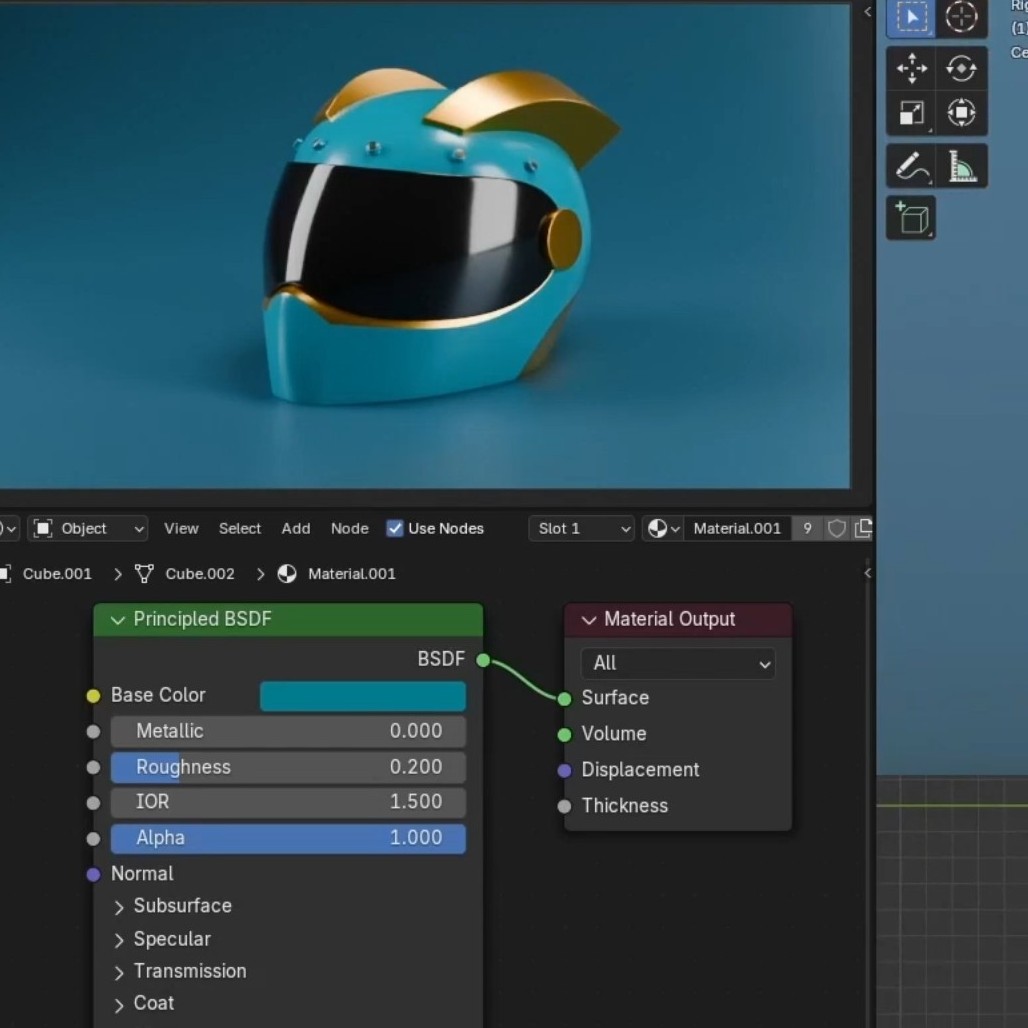Activate the Select Box tool

coord(911,17)
